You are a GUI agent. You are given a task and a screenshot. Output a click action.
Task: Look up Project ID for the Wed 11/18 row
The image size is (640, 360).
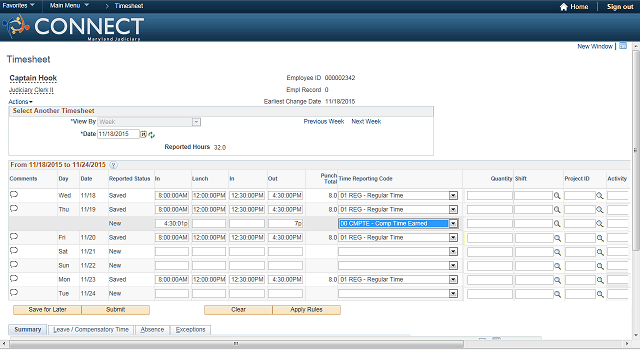click(600, 196)
